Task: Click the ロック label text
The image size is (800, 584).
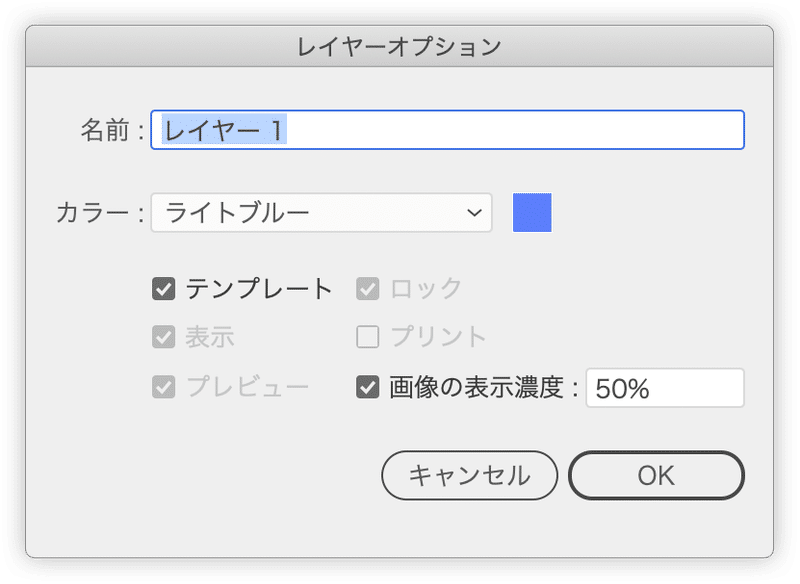Action: point(426,289)
